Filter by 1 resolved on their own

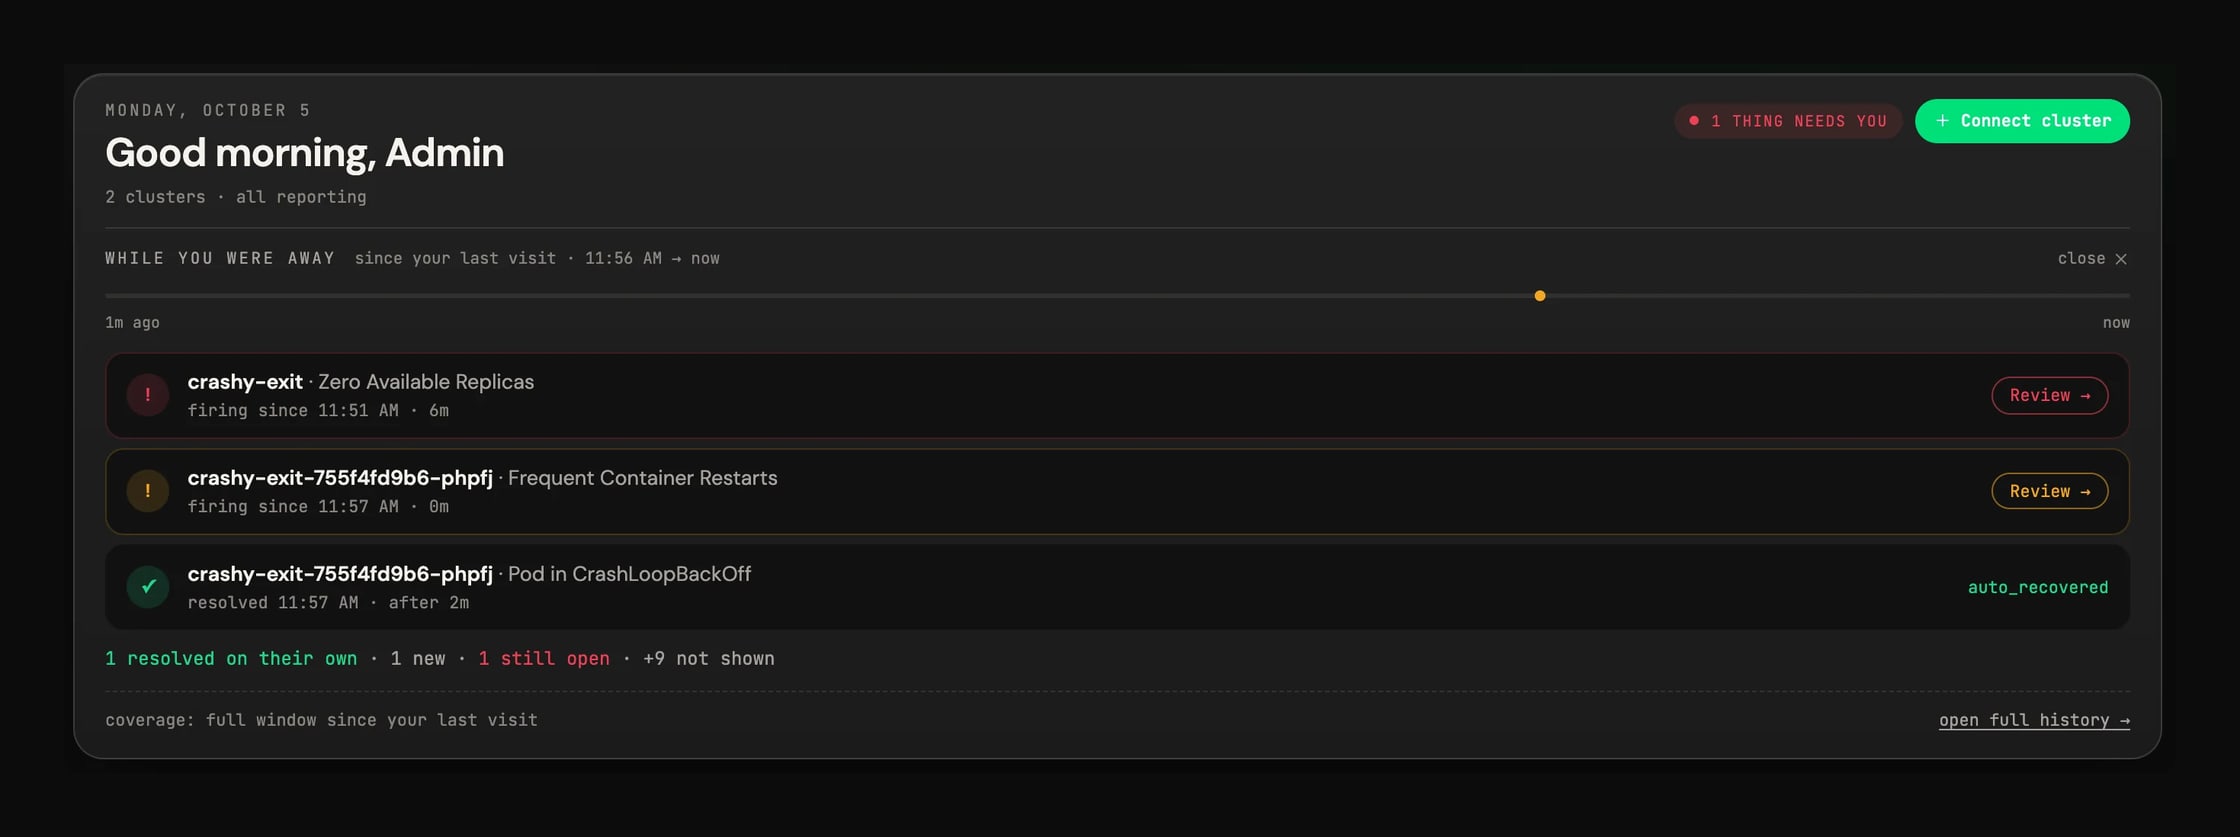pyautogui.click(x=231, y=659)
